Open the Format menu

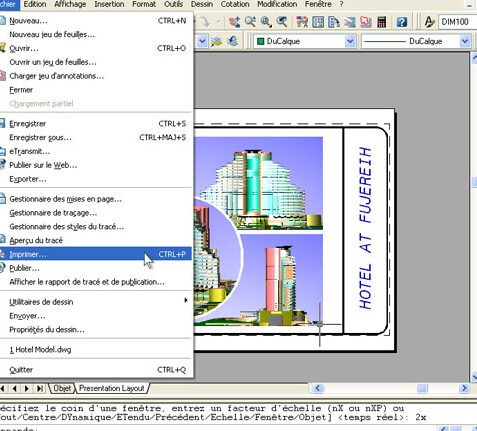click(144, 4)
